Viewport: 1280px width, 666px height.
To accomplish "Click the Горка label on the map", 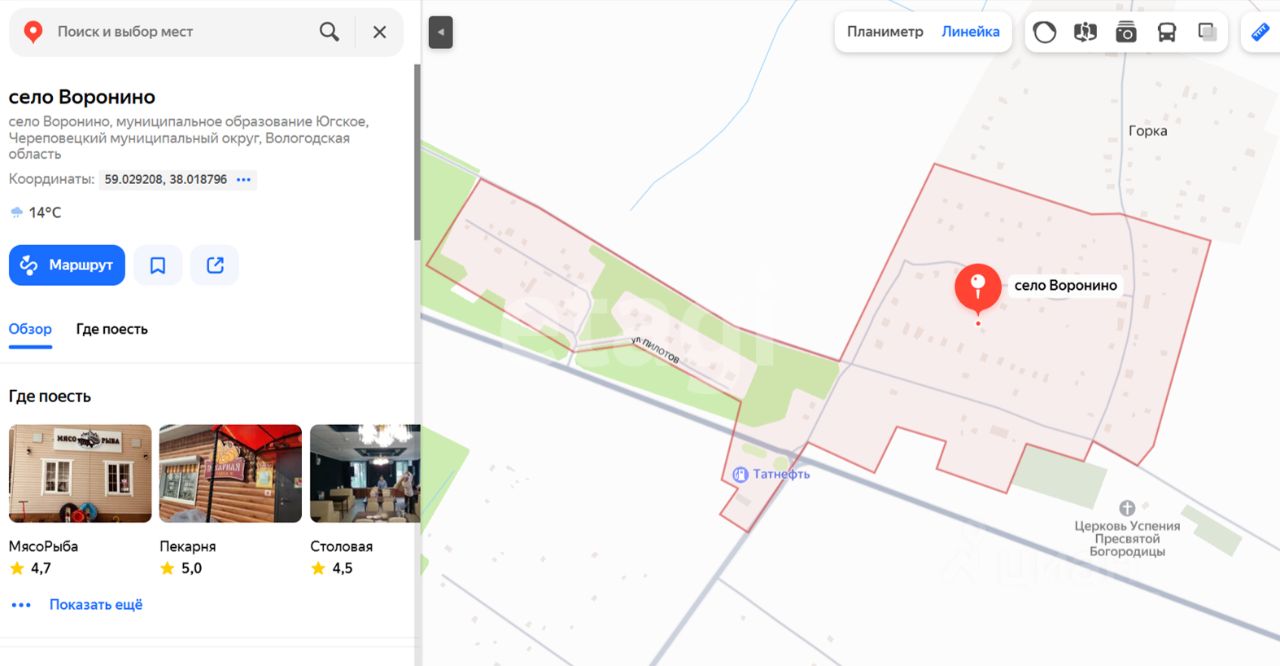I will (x=1148, y=131).
